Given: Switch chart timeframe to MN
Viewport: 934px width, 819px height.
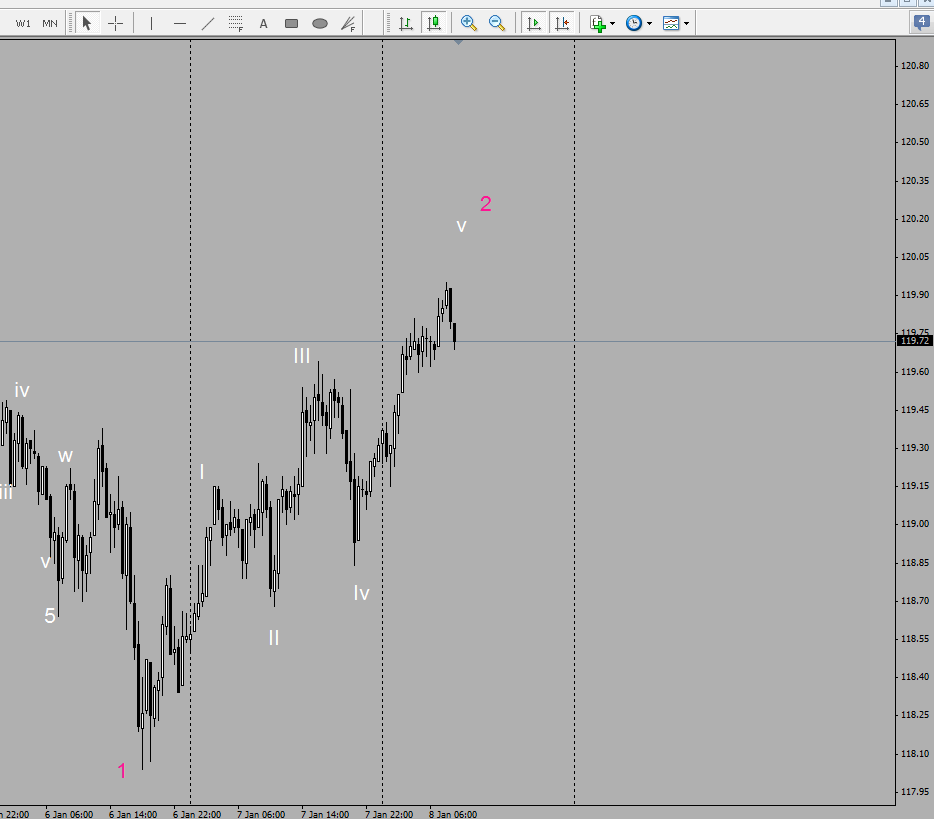Looking at the screenshot, I should tap(48, 23).
